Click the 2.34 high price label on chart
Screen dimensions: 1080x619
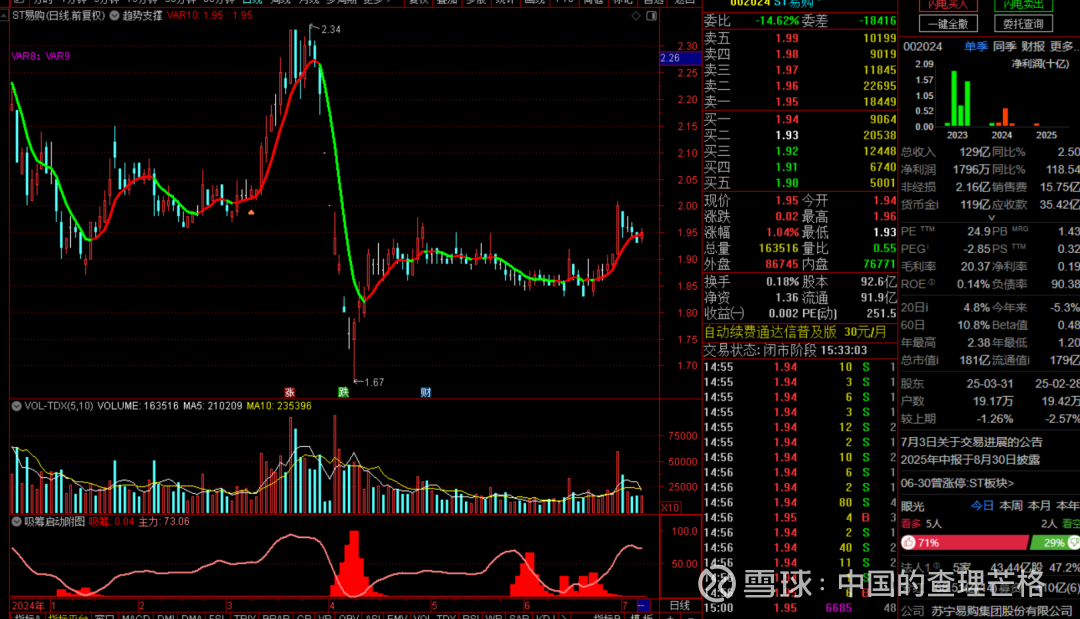[x=331, y=30]
